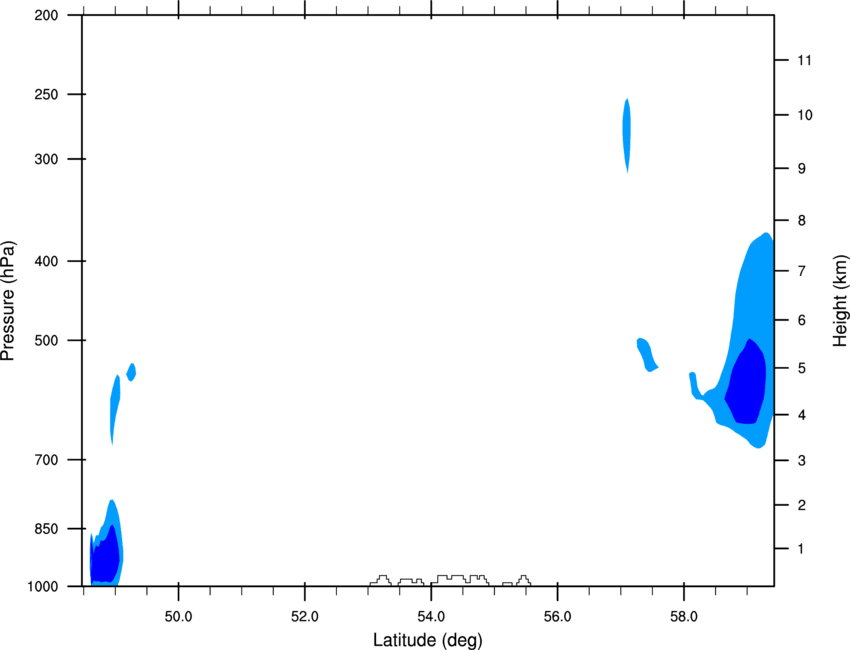The width and height of the screenshot is (850, 650).
Task: Click the 9 km height tick label
Action: point(802,169)
